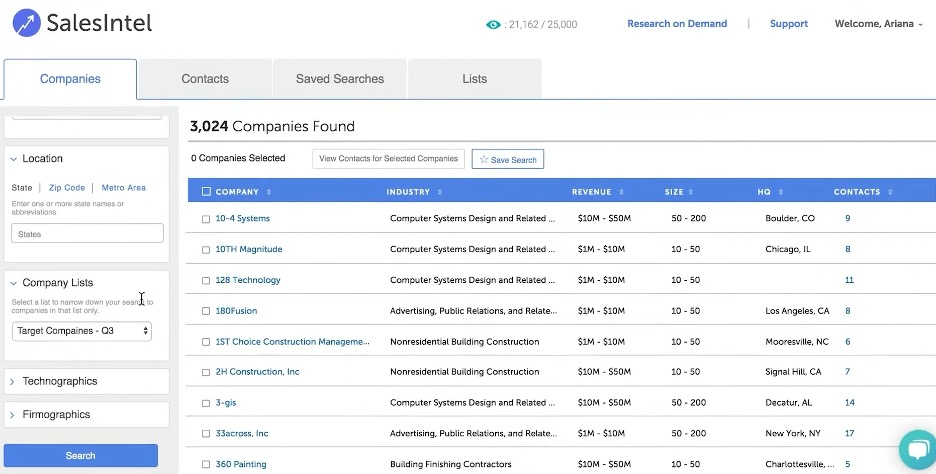Click the Boulder, CO HQ cell
Image resolution: width=936 pixels, height=474 pixels.
790,218
